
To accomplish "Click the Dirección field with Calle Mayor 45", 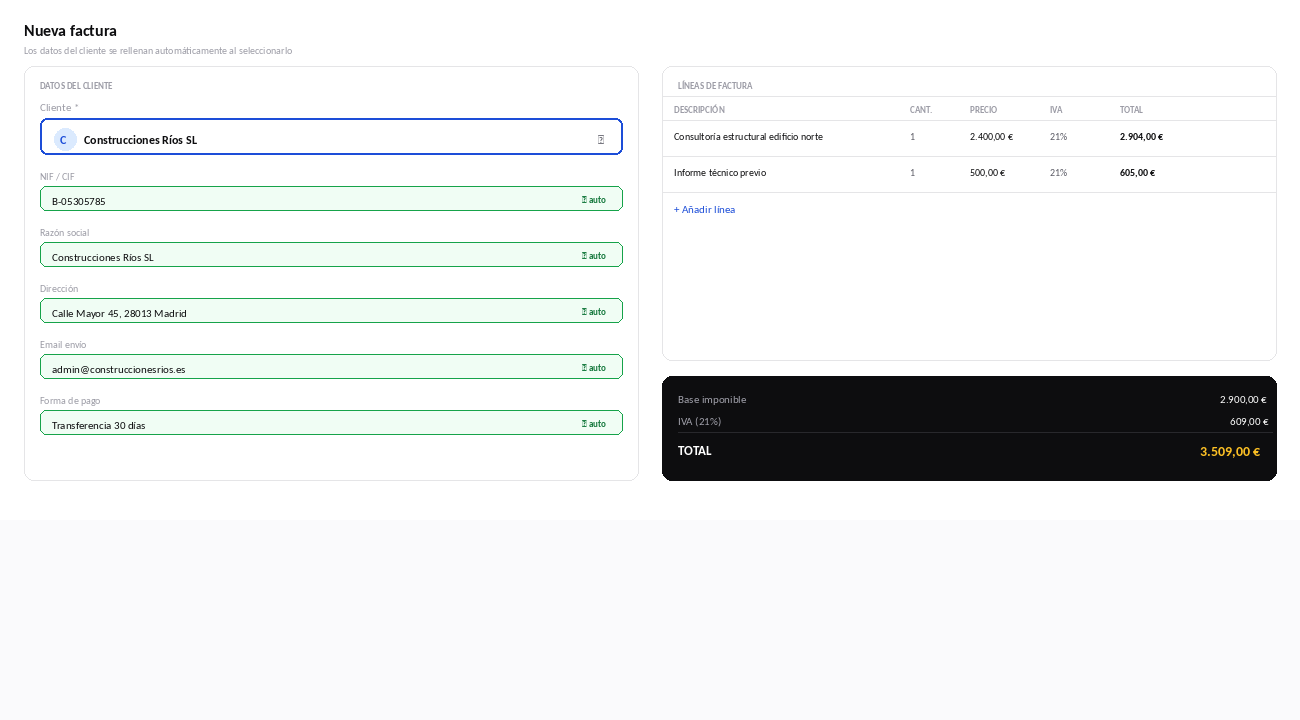I will [x=331, y=311].
